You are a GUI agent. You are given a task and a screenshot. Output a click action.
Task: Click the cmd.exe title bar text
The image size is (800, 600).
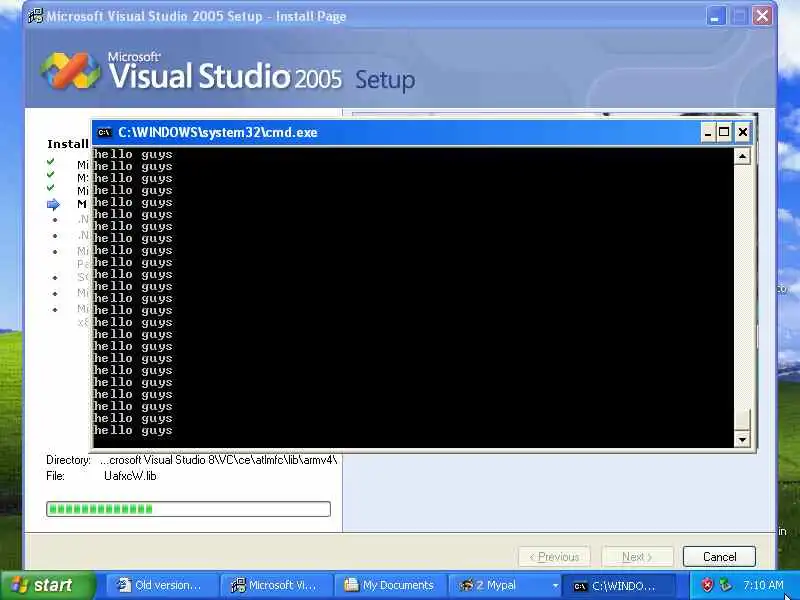pos(218,133)
